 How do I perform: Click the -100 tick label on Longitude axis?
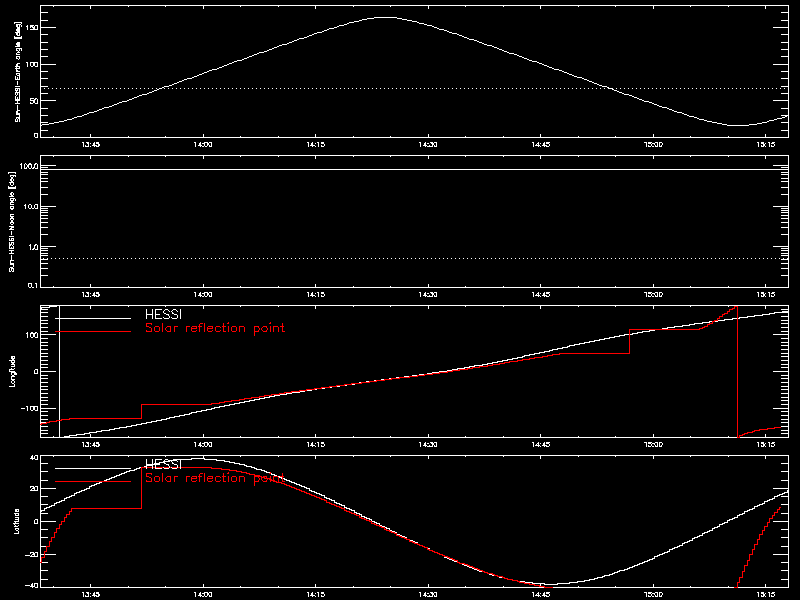point(30,408)
